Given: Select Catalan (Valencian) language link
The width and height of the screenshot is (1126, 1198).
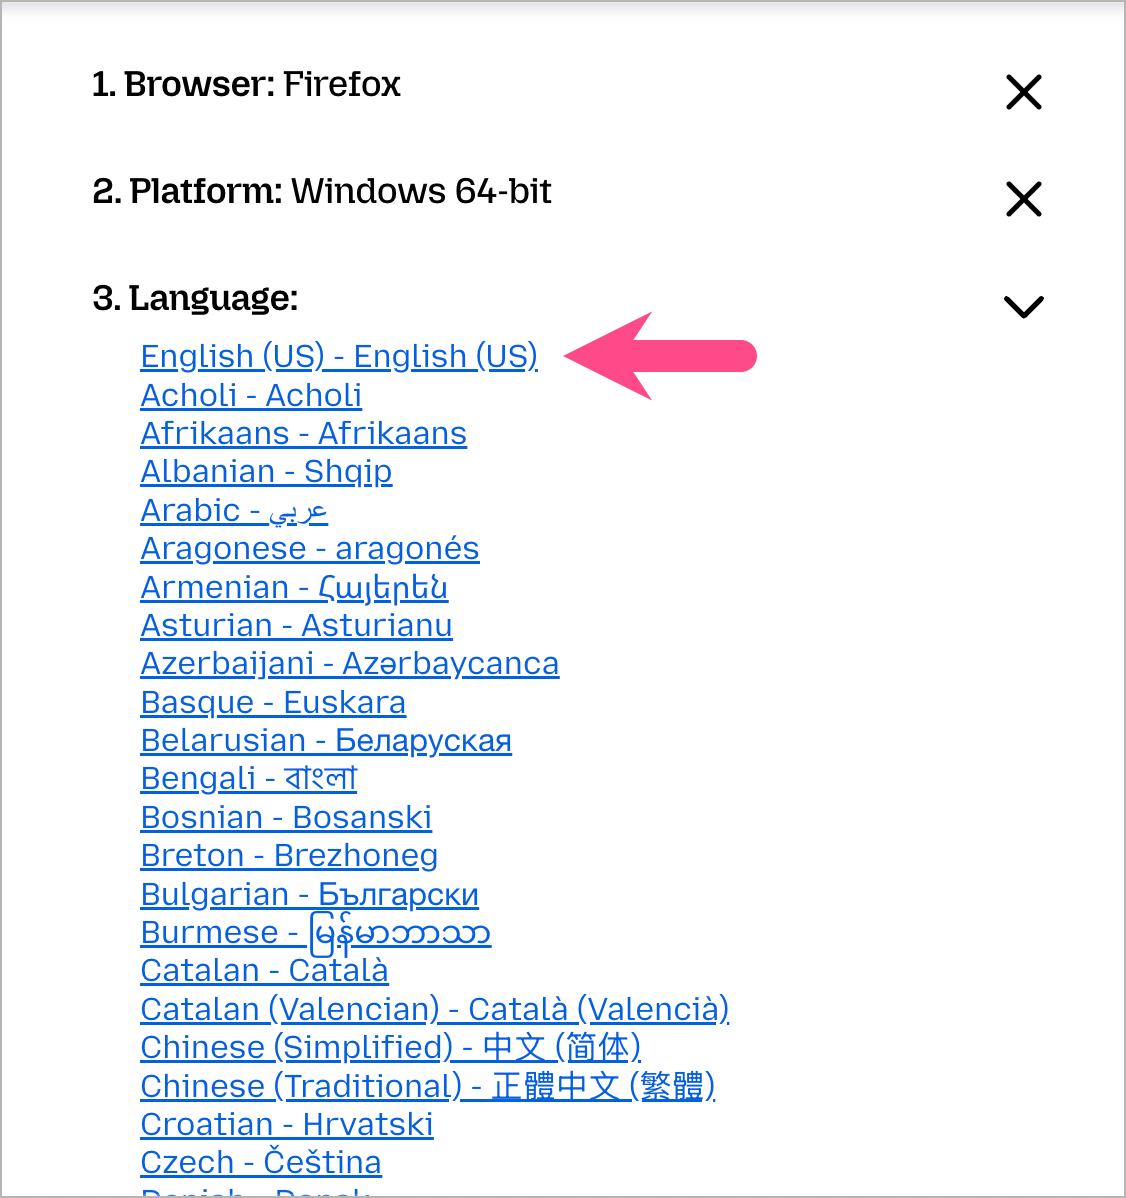Looking at the screenshot, I should point(435,1009).
